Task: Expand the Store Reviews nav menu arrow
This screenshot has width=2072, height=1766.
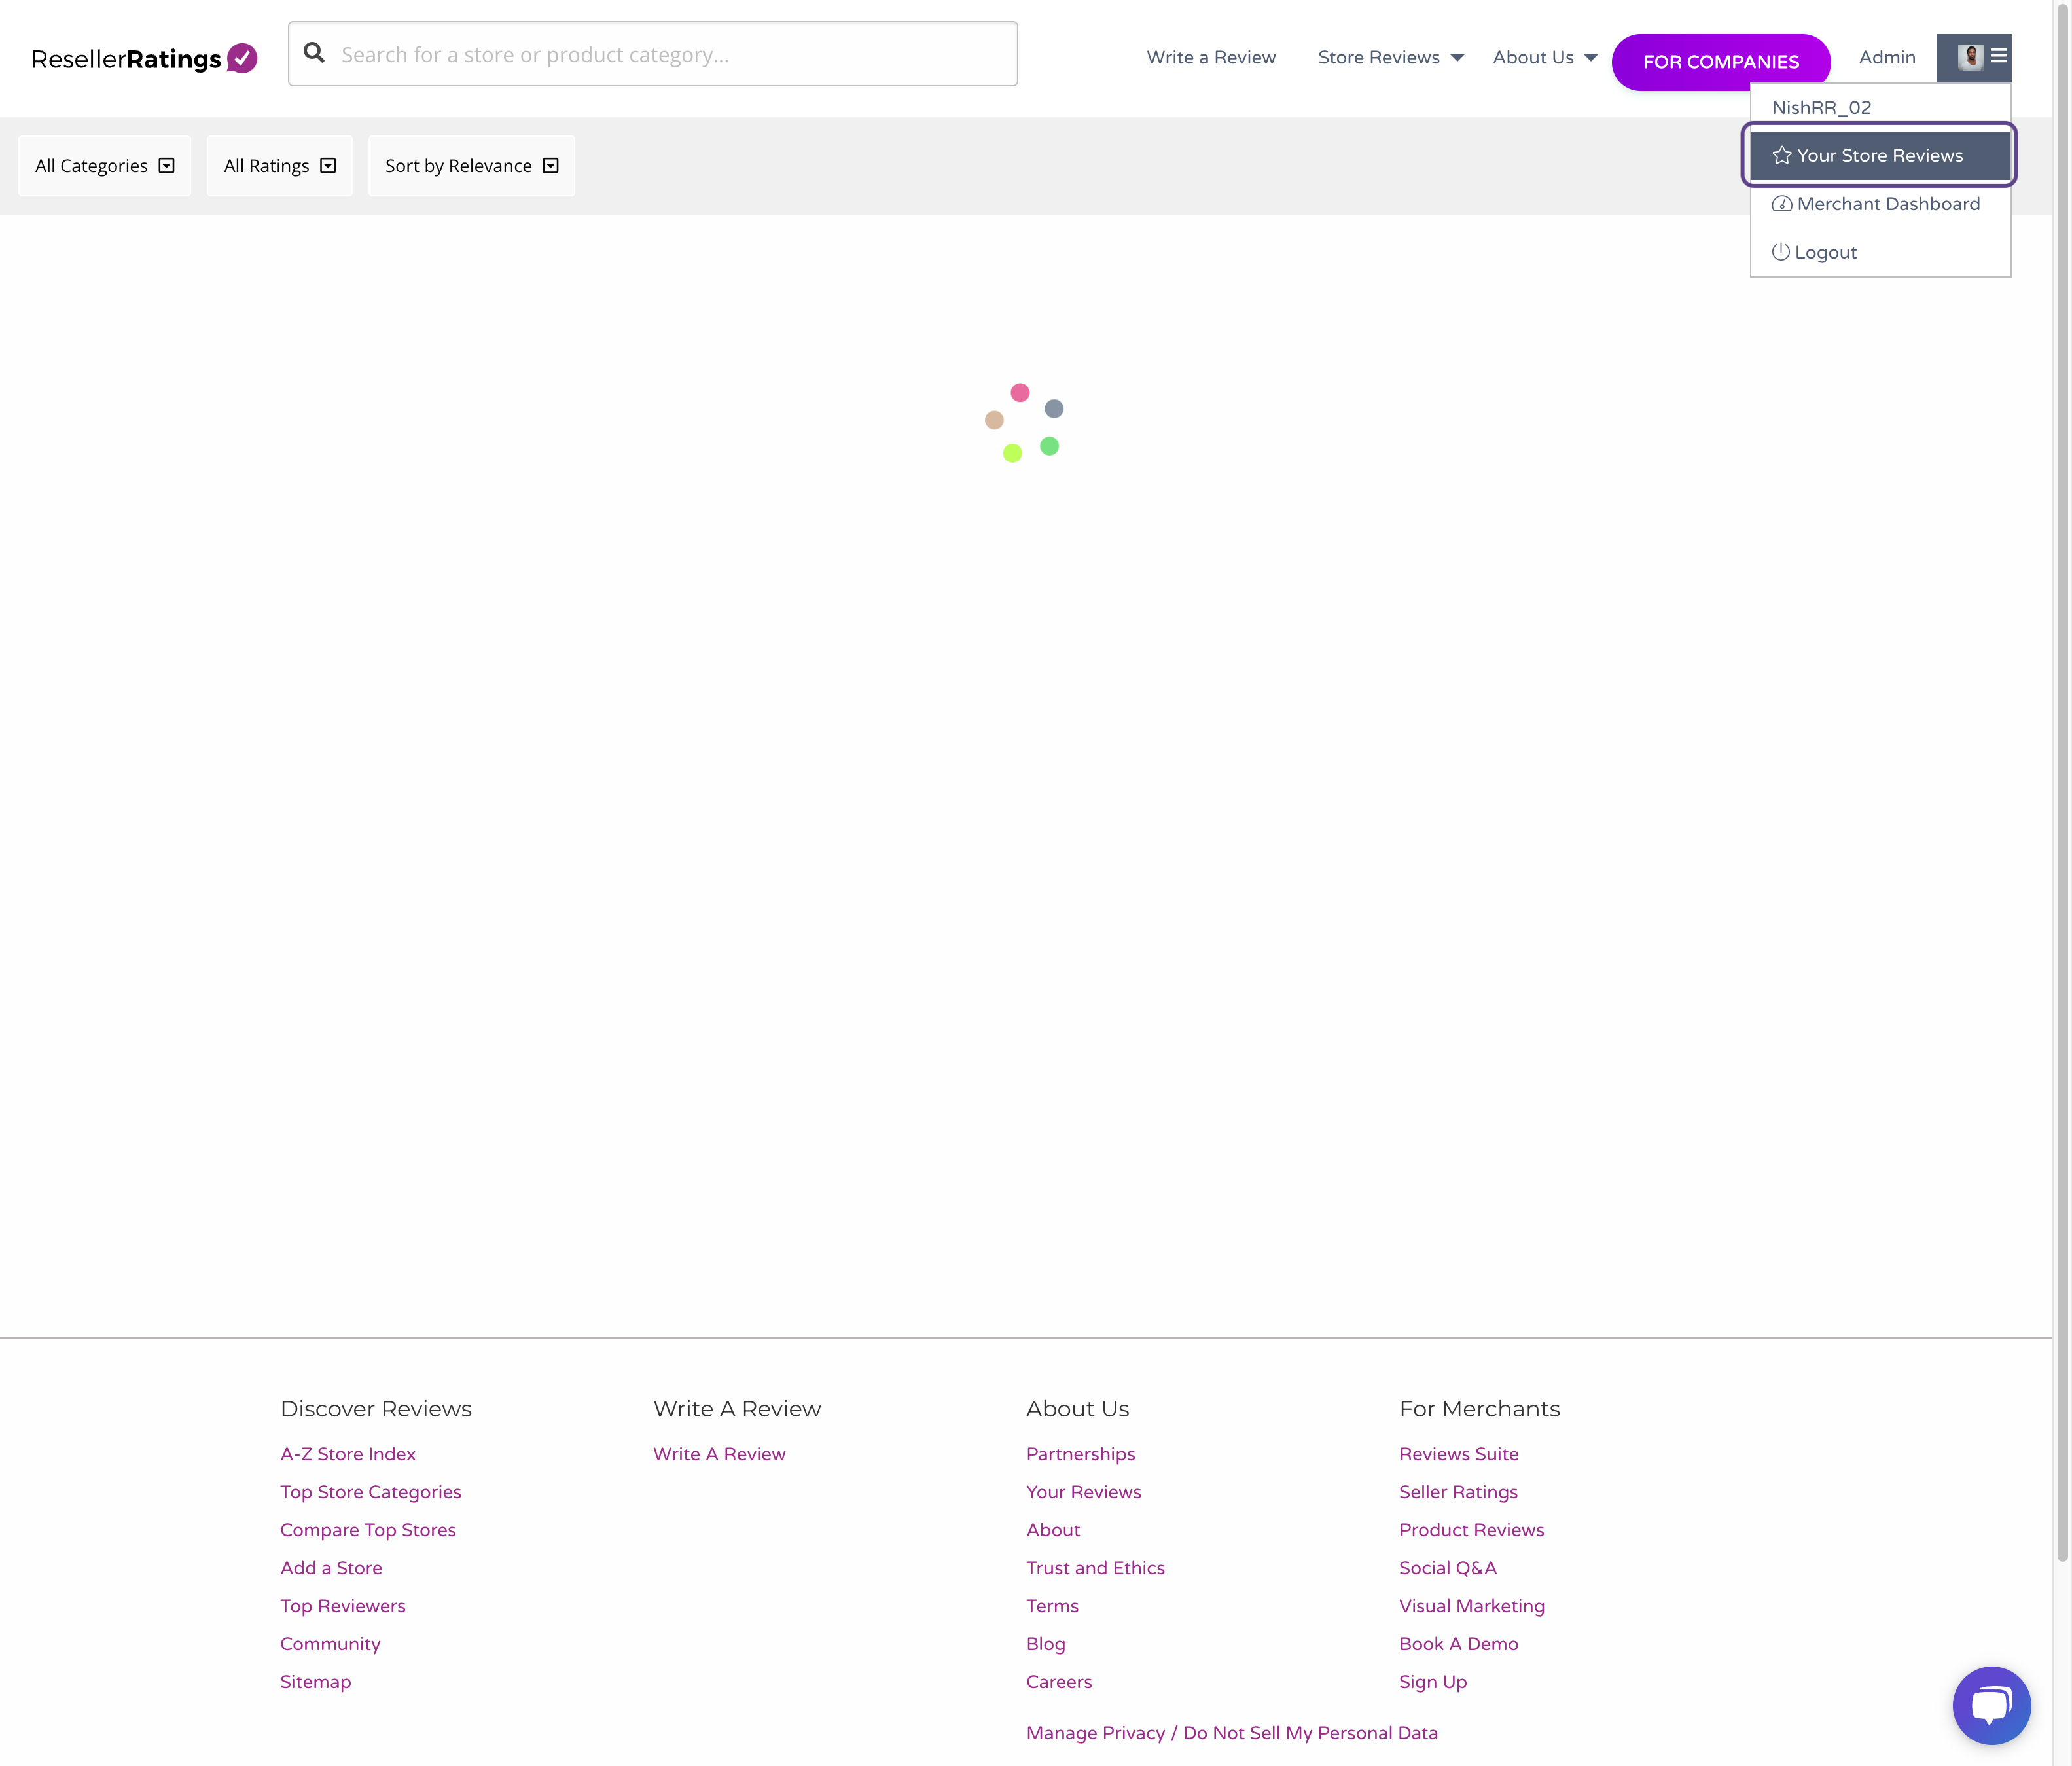Action: (x=1457, y=58)
